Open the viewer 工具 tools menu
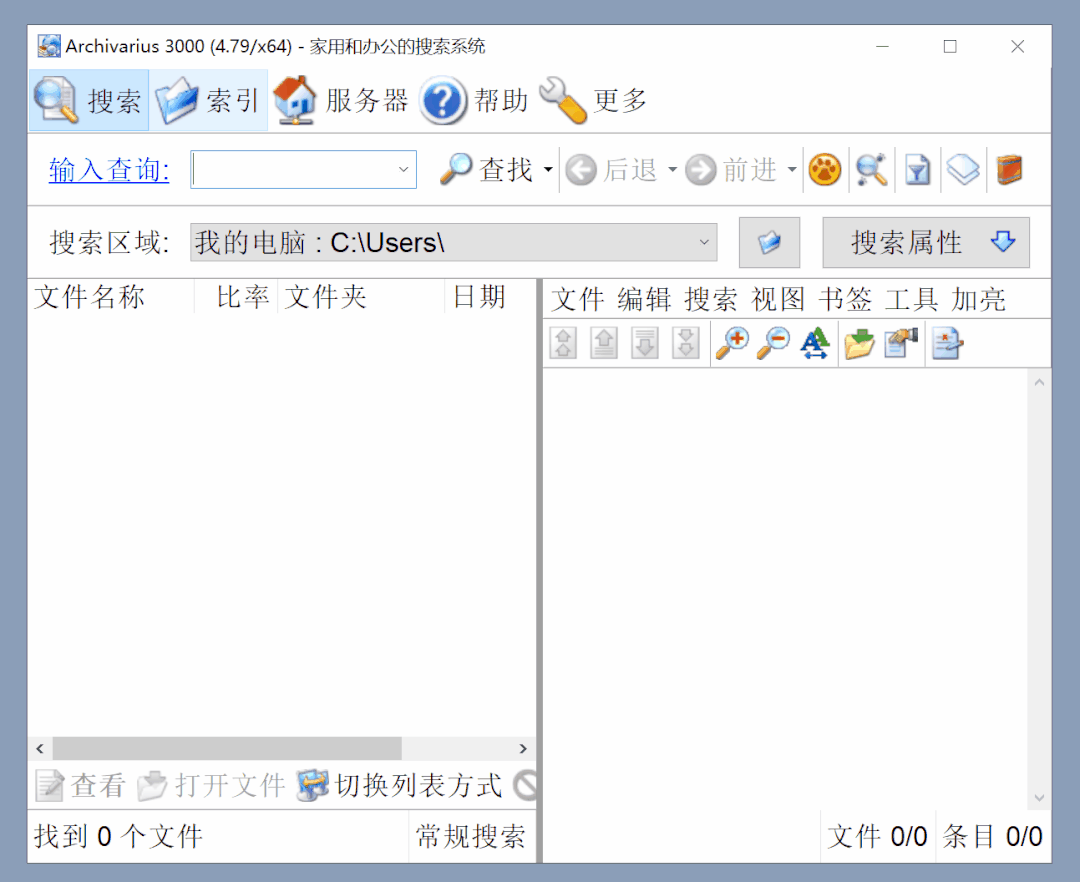The width and height of the screenshot is (1080, 882). pos(912,300)
